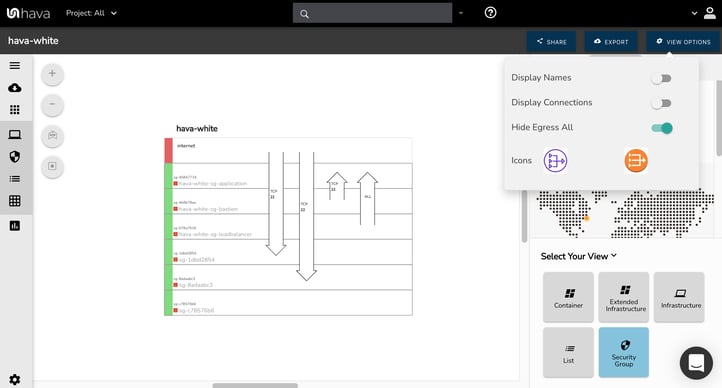This screenshot has height=388, width=722.
Task: Click the Export button
Action: click(x=611, y=41)
